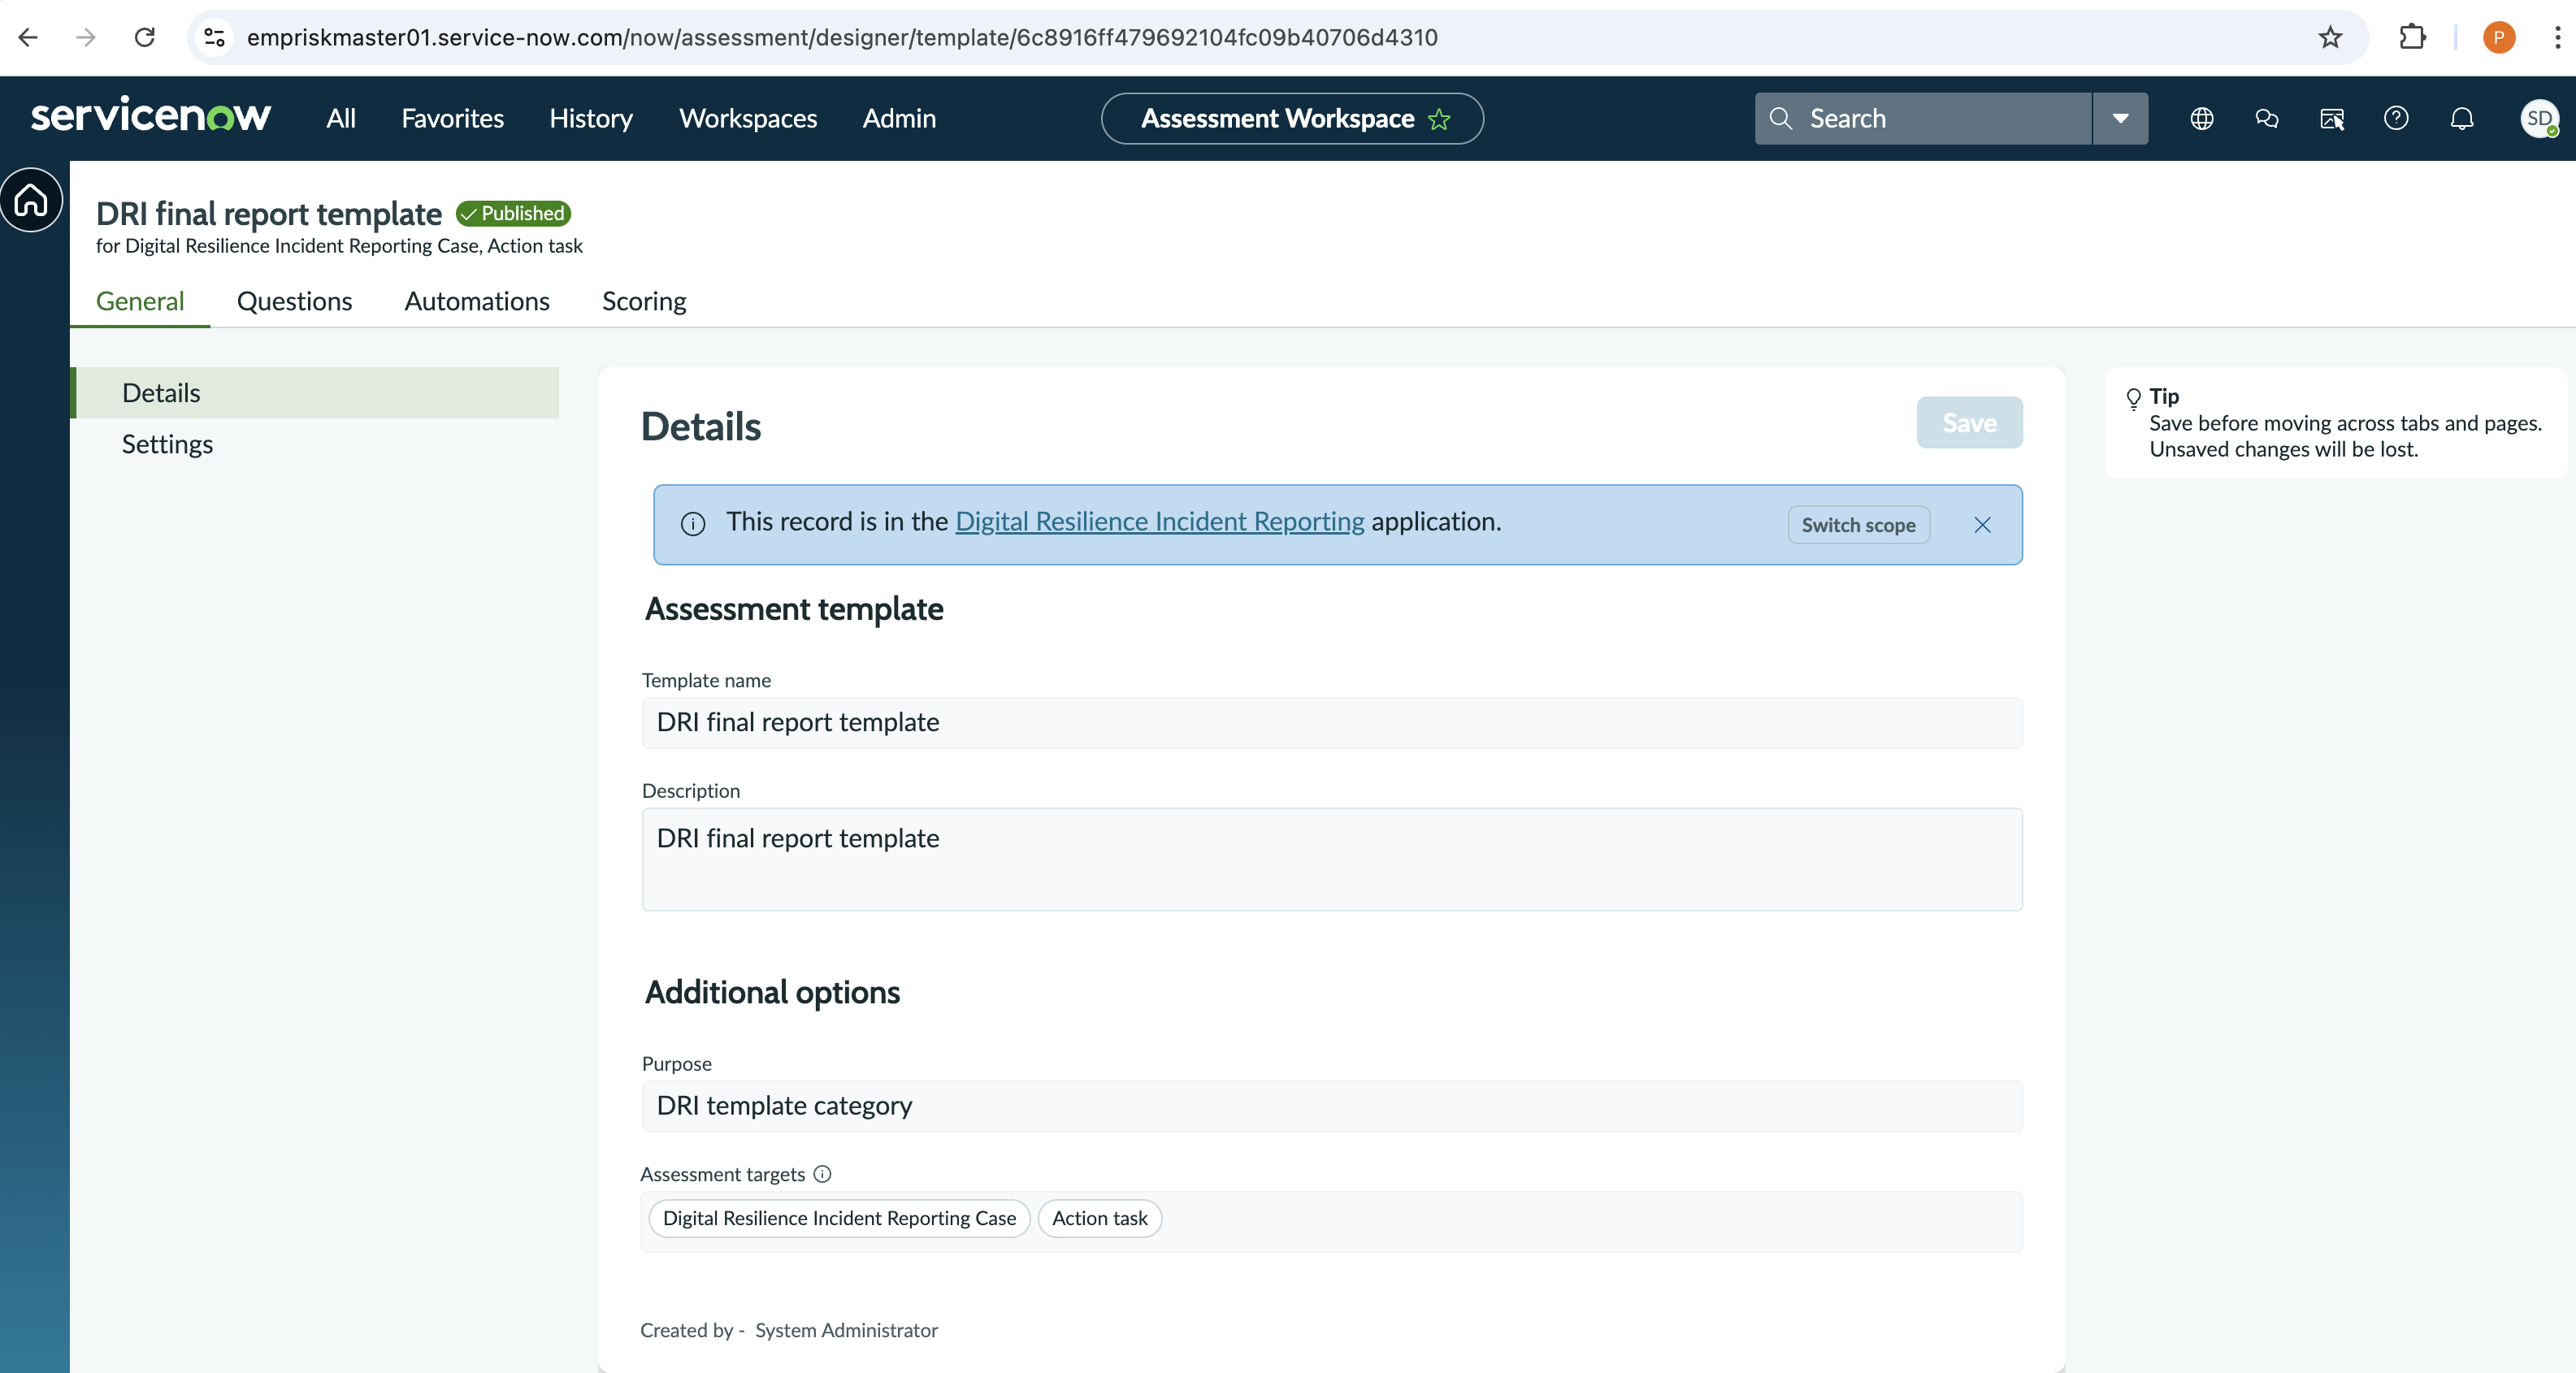Screen dimensions: 2576x1373
Task: Click the Purpose field
Action: (x=1332, y=1106)
